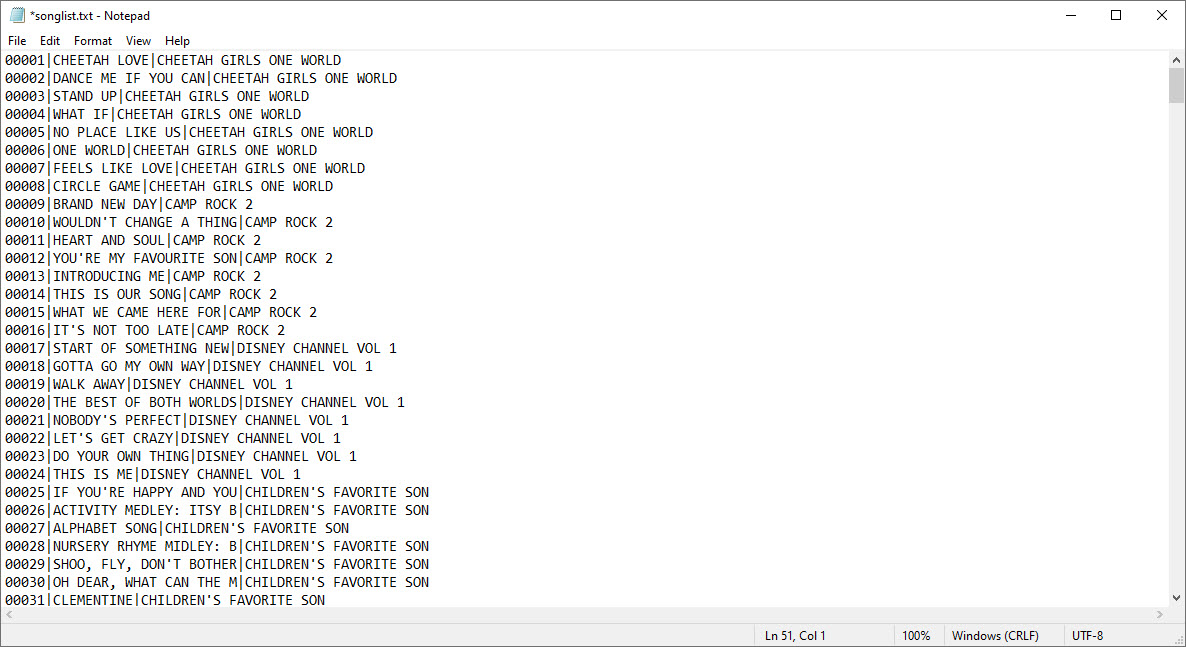
Task: Open the Help menu
Action: (177, 41)
